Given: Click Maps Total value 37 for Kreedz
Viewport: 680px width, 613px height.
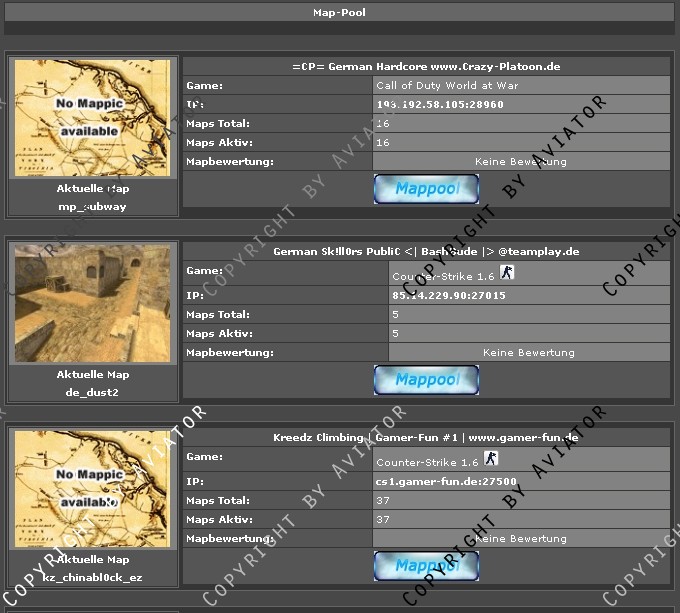Looking at the screenshot, I should point(383,501).
